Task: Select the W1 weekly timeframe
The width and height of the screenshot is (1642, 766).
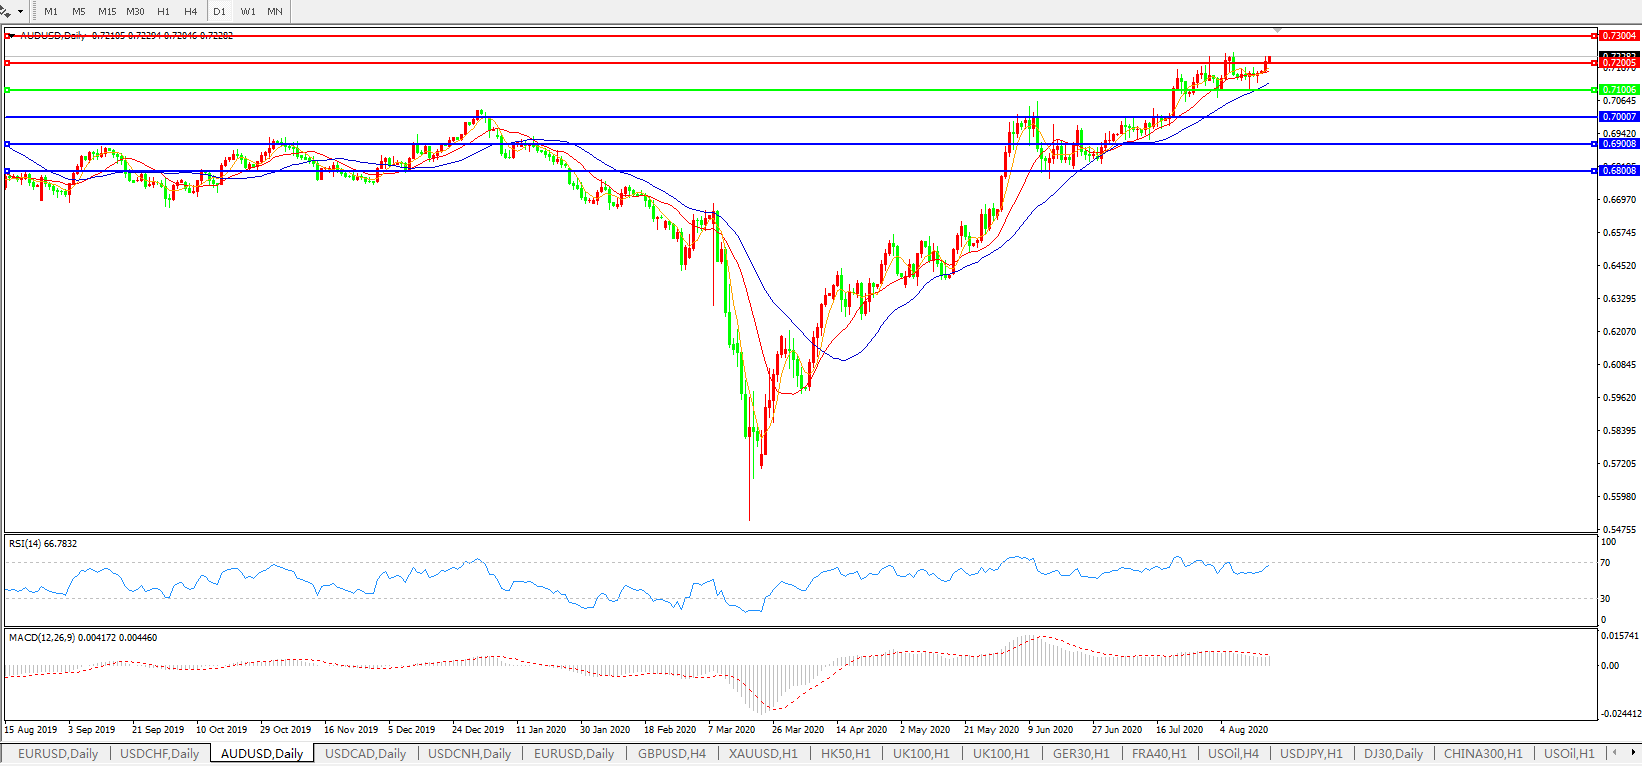Action: [248, 12]
